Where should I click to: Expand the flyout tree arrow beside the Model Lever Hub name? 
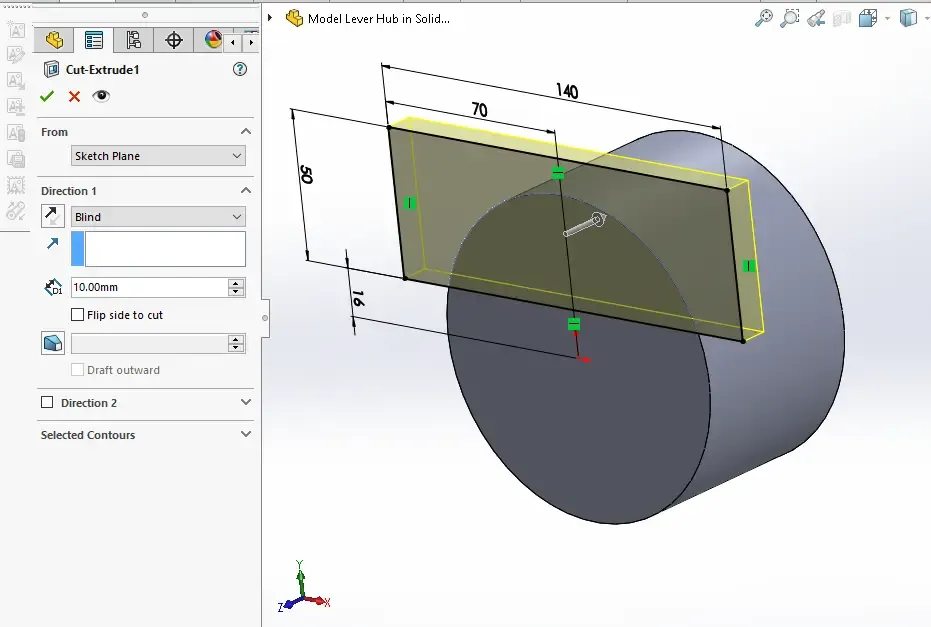270,18
